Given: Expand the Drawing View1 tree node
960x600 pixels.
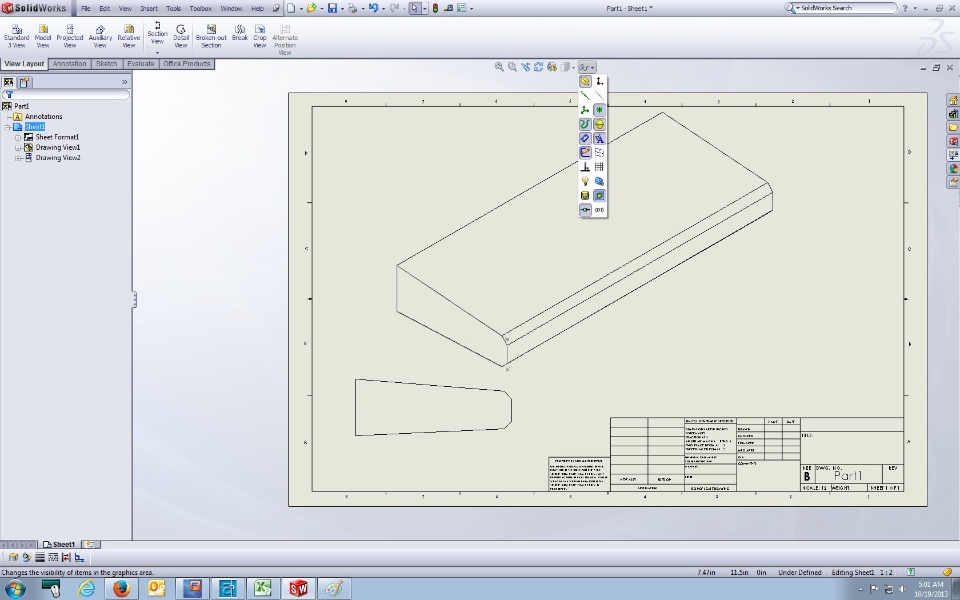Looking at the screenshot, I should [x=18, y=148].
